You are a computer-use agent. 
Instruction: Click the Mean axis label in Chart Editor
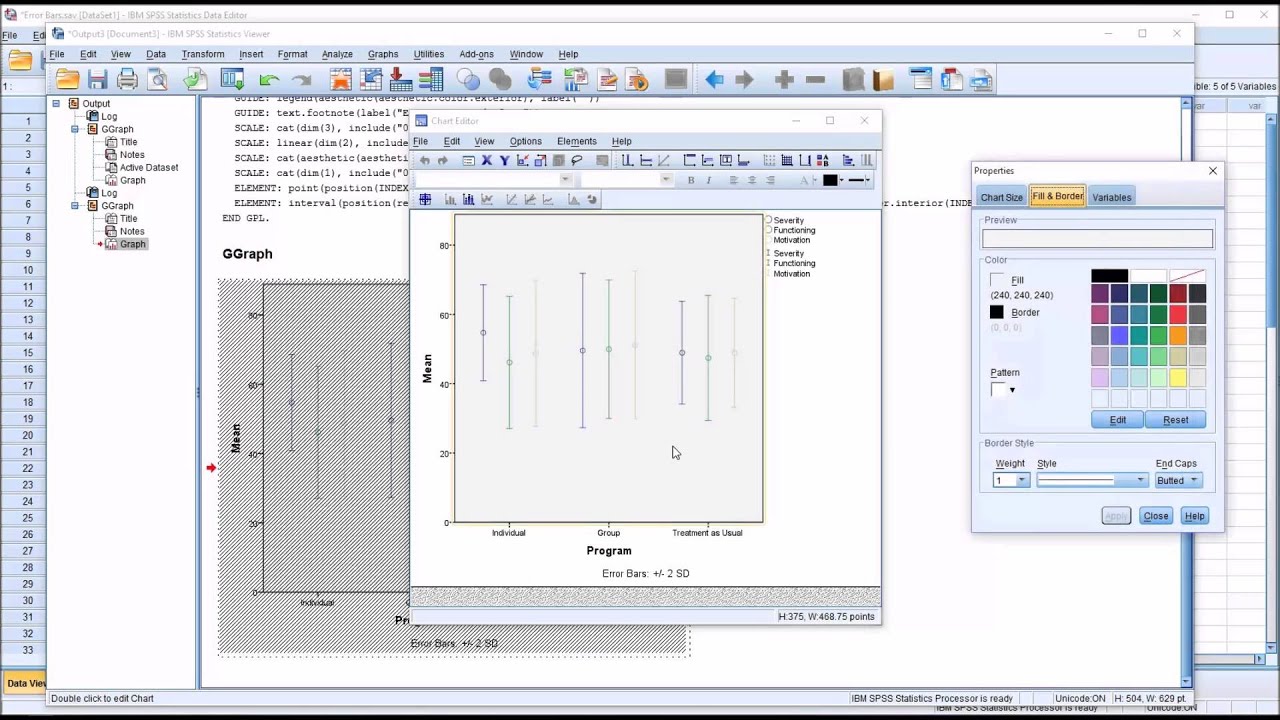(x=427, y=368)
